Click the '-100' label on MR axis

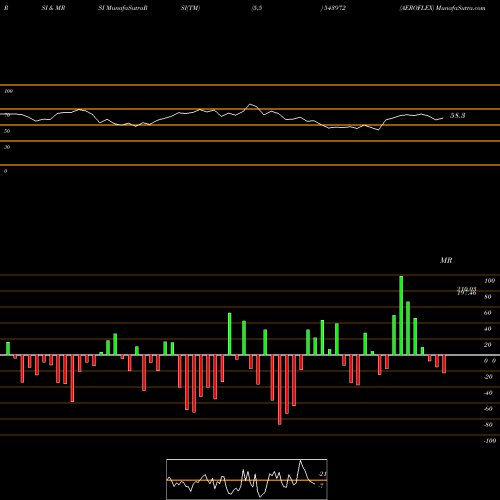tap(490, 441)
